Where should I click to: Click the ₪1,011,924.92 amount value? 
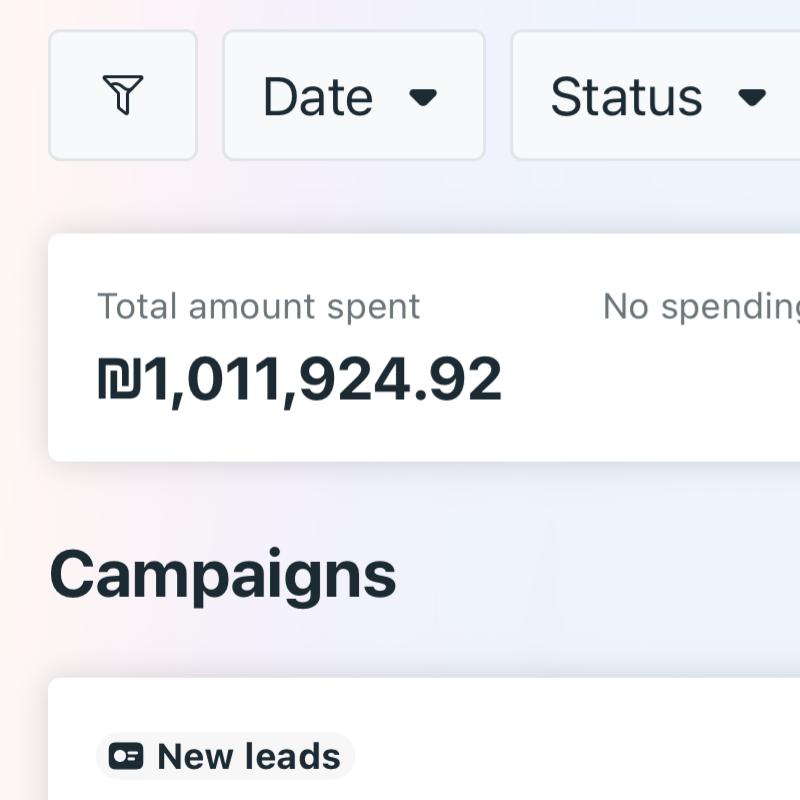point(300,380)
